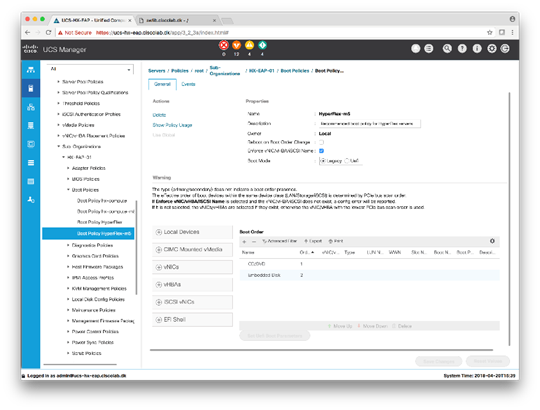Image resolution: width=540 pixels, height=410 pixels.
Task: Select Local Disk Config Policies tree item
Action: point(98,299)
